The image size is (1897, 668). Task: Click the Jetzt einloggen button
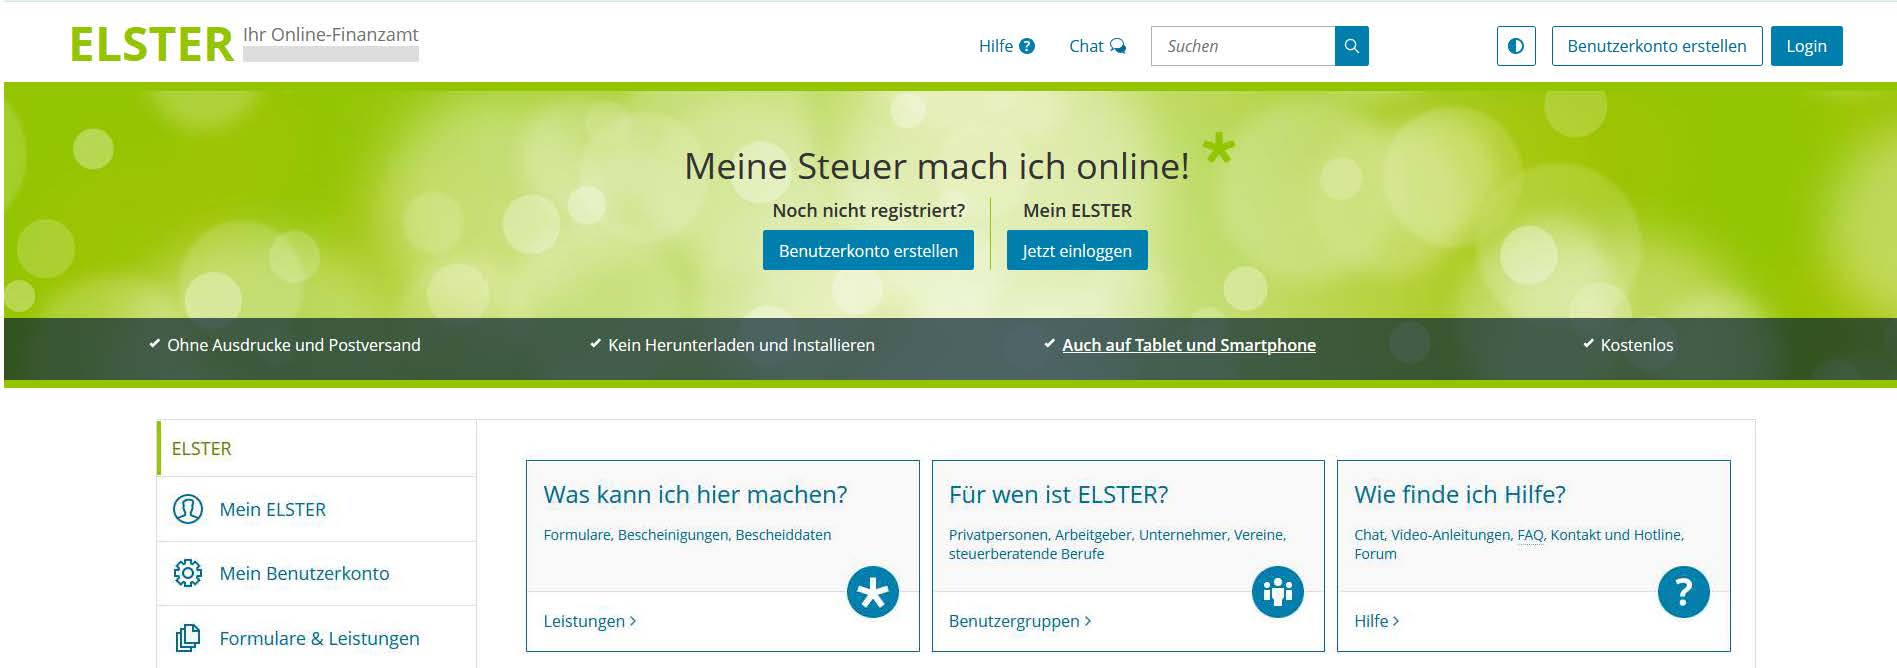[1076, 251]
